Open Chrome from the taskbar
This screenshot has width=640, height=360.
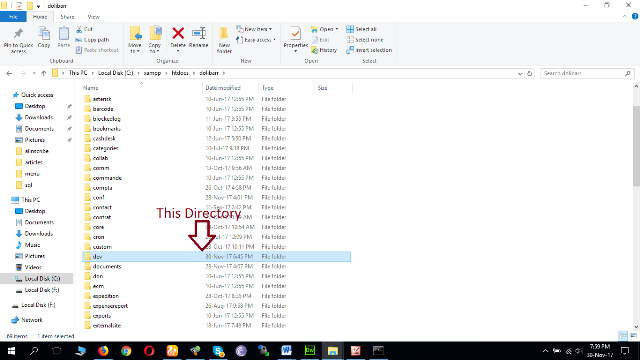(x=126, y=351)
